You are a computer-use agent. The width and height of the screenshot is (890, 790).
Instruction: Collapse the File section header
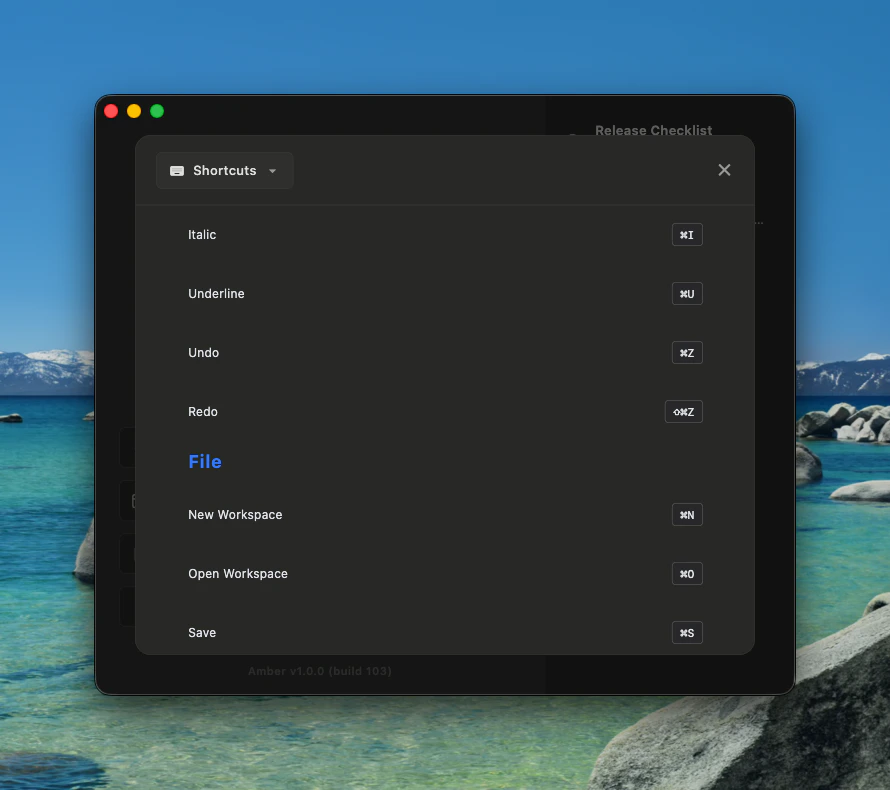click(205, 461)
